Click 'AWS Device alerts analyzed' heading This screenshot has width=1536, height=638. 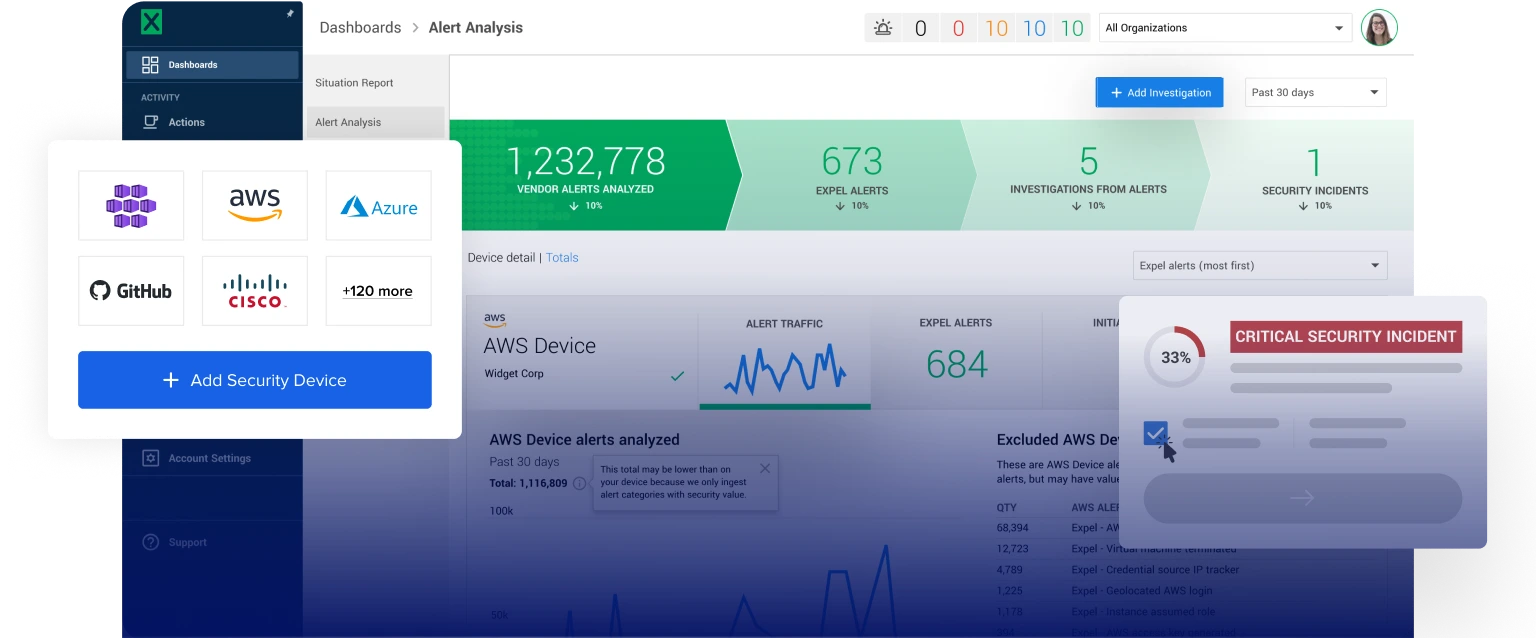(x=584, y=439)
